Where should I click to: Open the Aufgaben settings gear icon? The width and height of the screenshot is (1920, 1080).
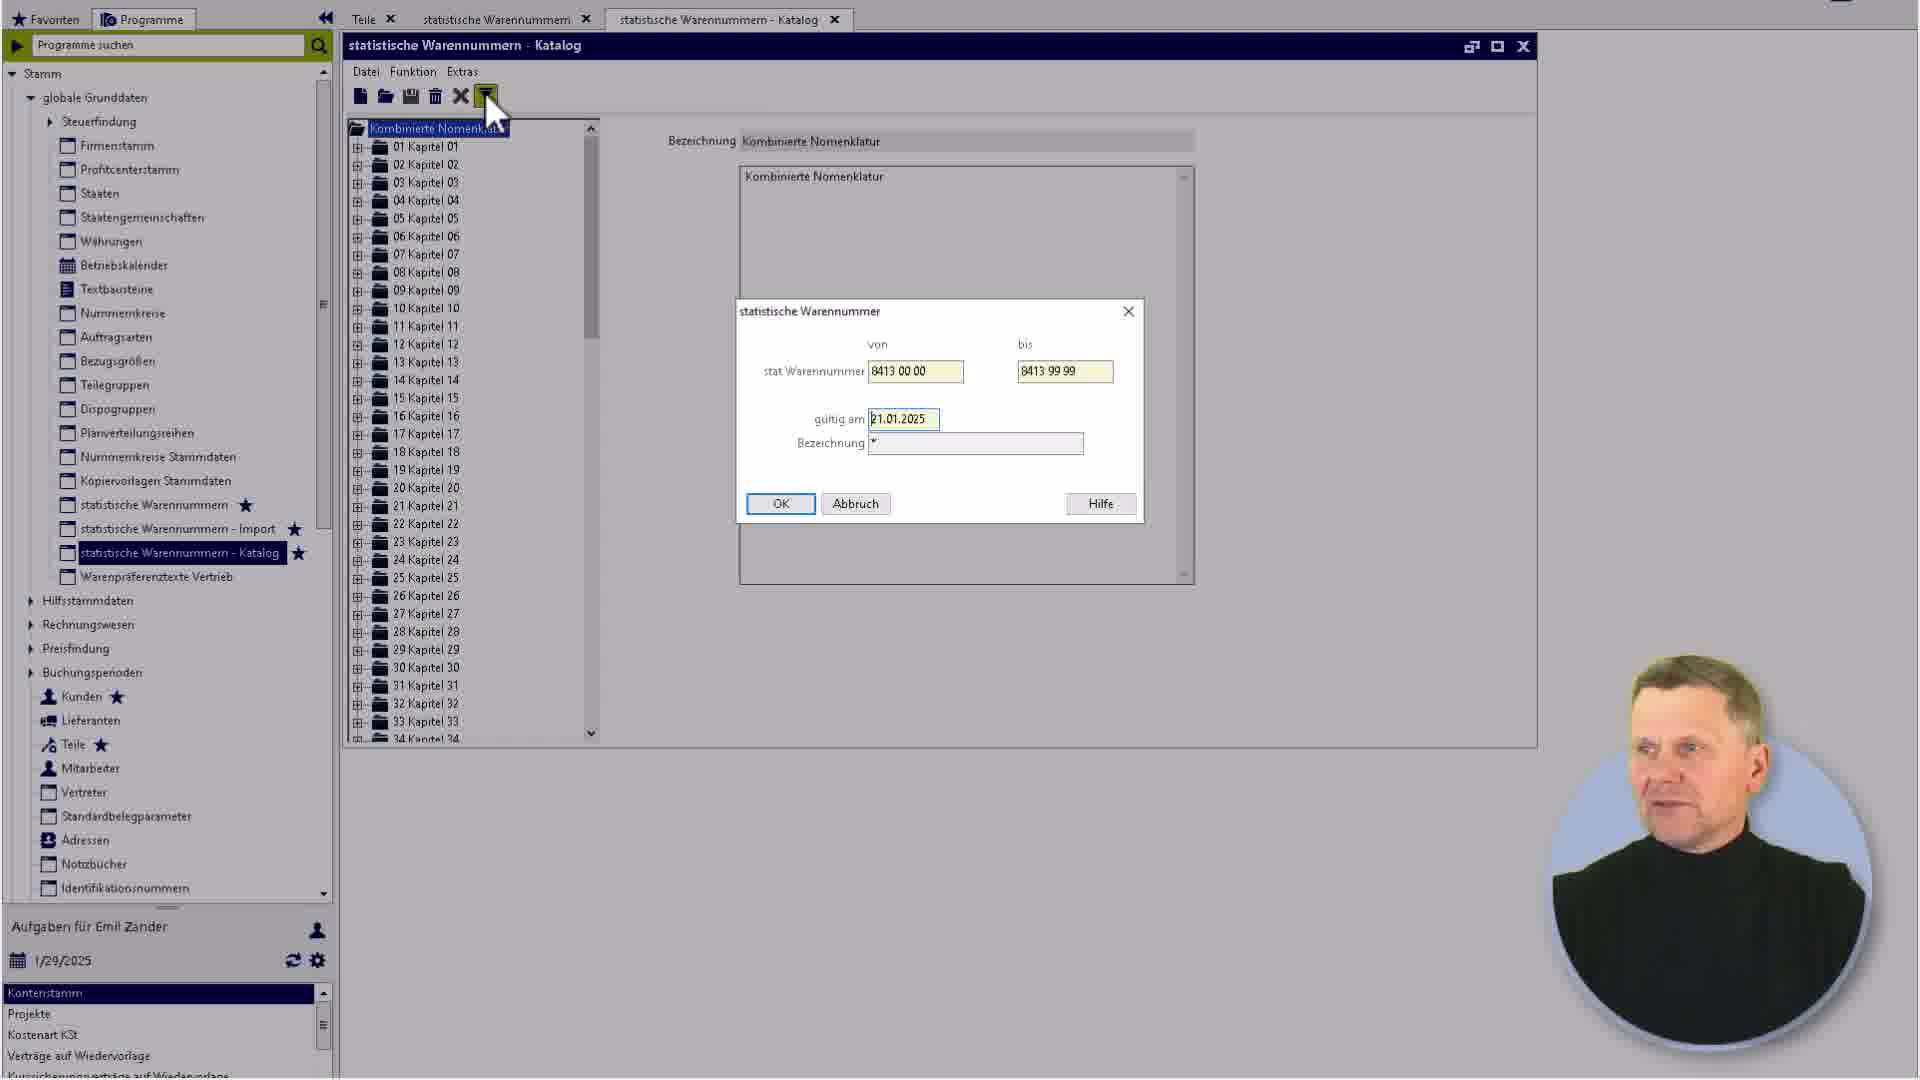pyautogui.click(x=317, y=960)
